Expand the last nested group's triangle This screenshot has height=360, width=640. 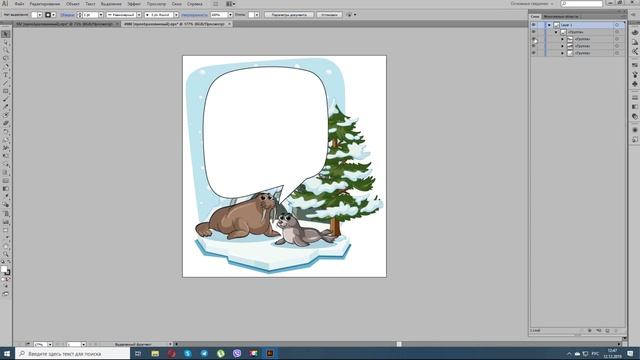[562, 53]
